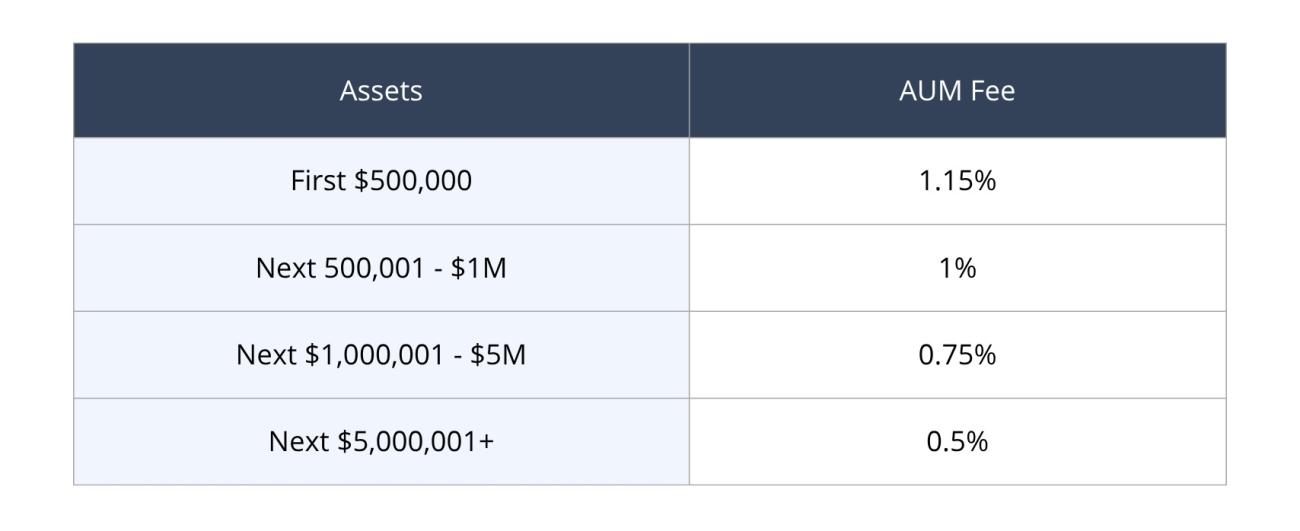Screen dimensions: 1300x531
Task: Select the First $500,000 cell
Action: (381, 181)
